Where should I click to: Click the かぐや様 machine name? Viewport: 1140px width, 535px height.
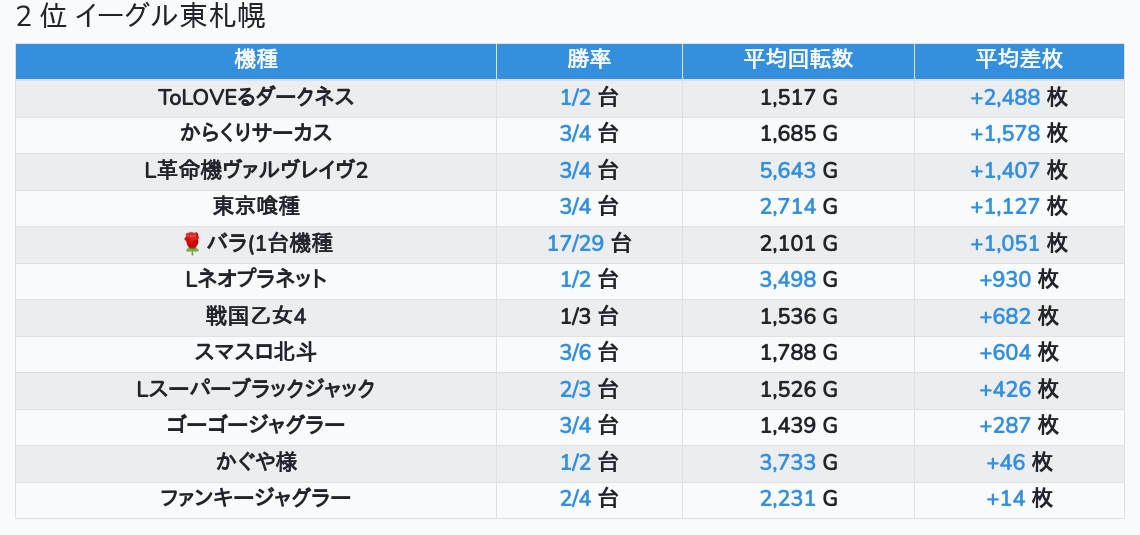click(x=256, y=462)
